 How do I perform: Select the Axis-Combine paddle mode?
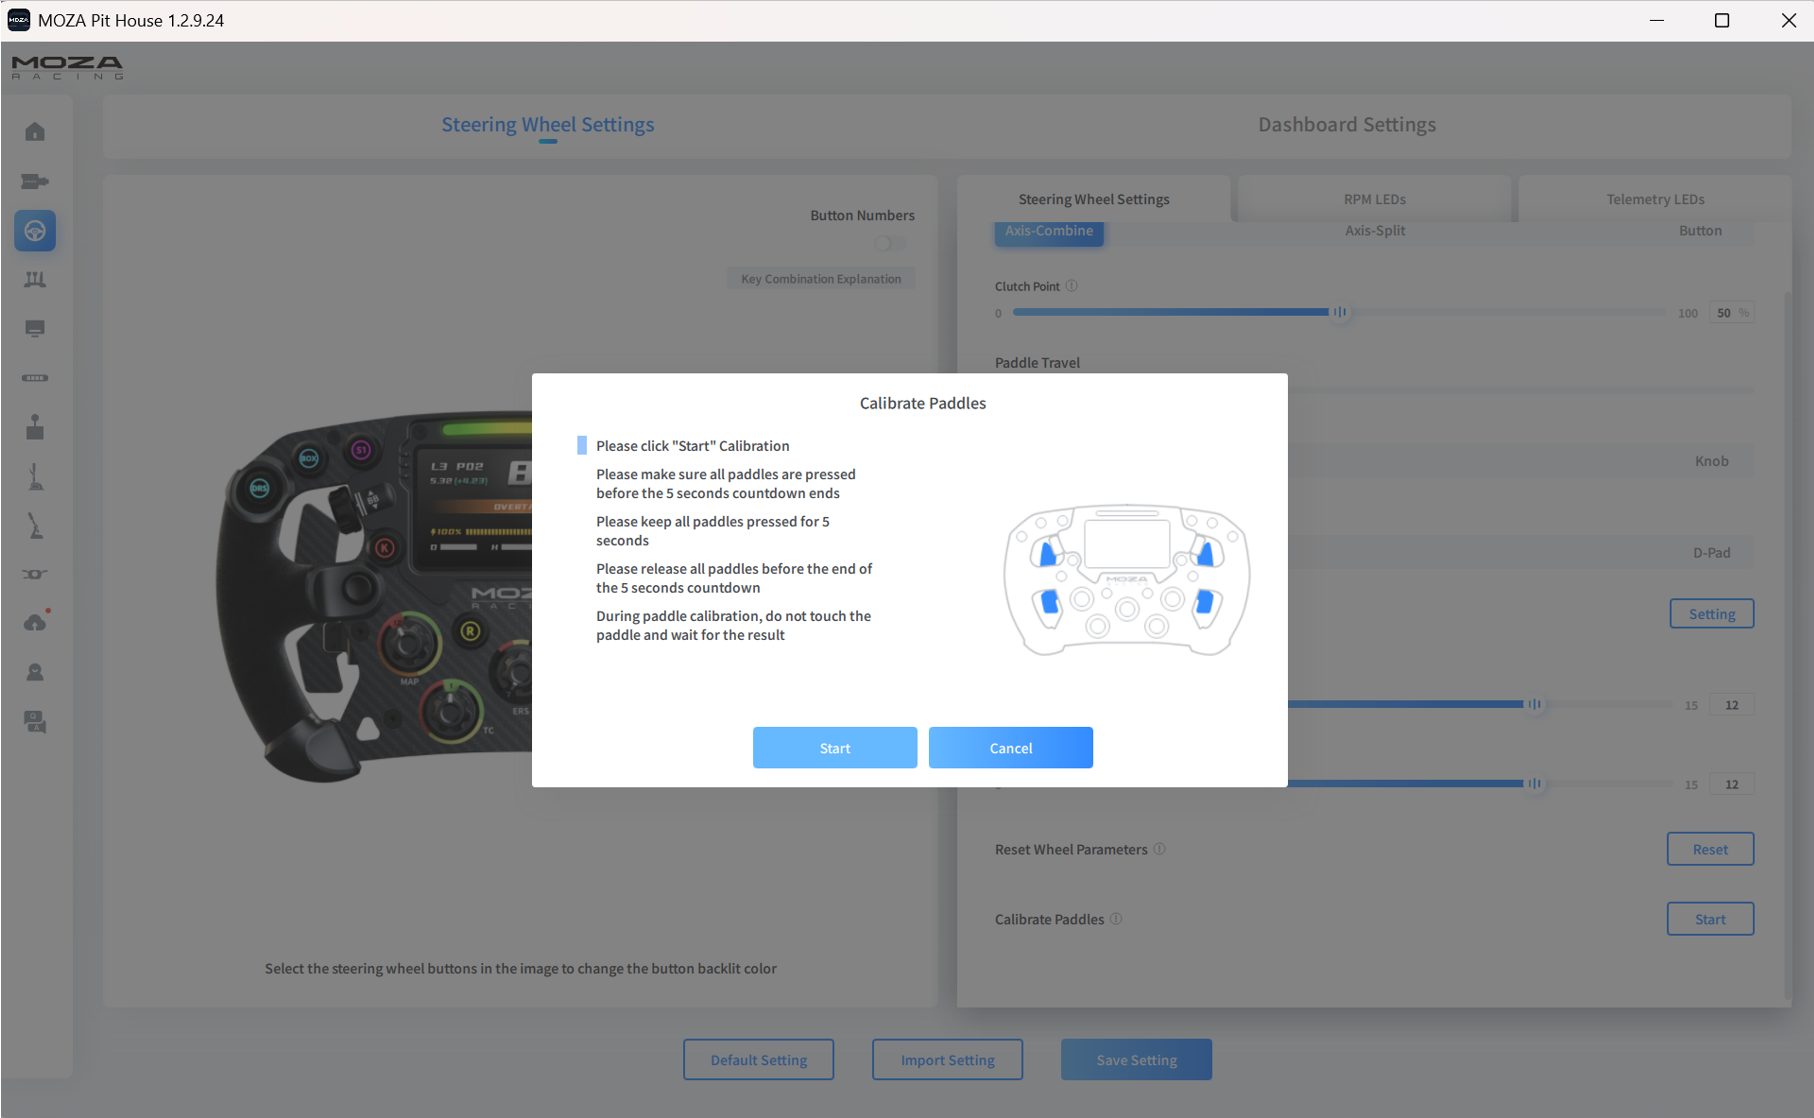(x=1049, y=231)
